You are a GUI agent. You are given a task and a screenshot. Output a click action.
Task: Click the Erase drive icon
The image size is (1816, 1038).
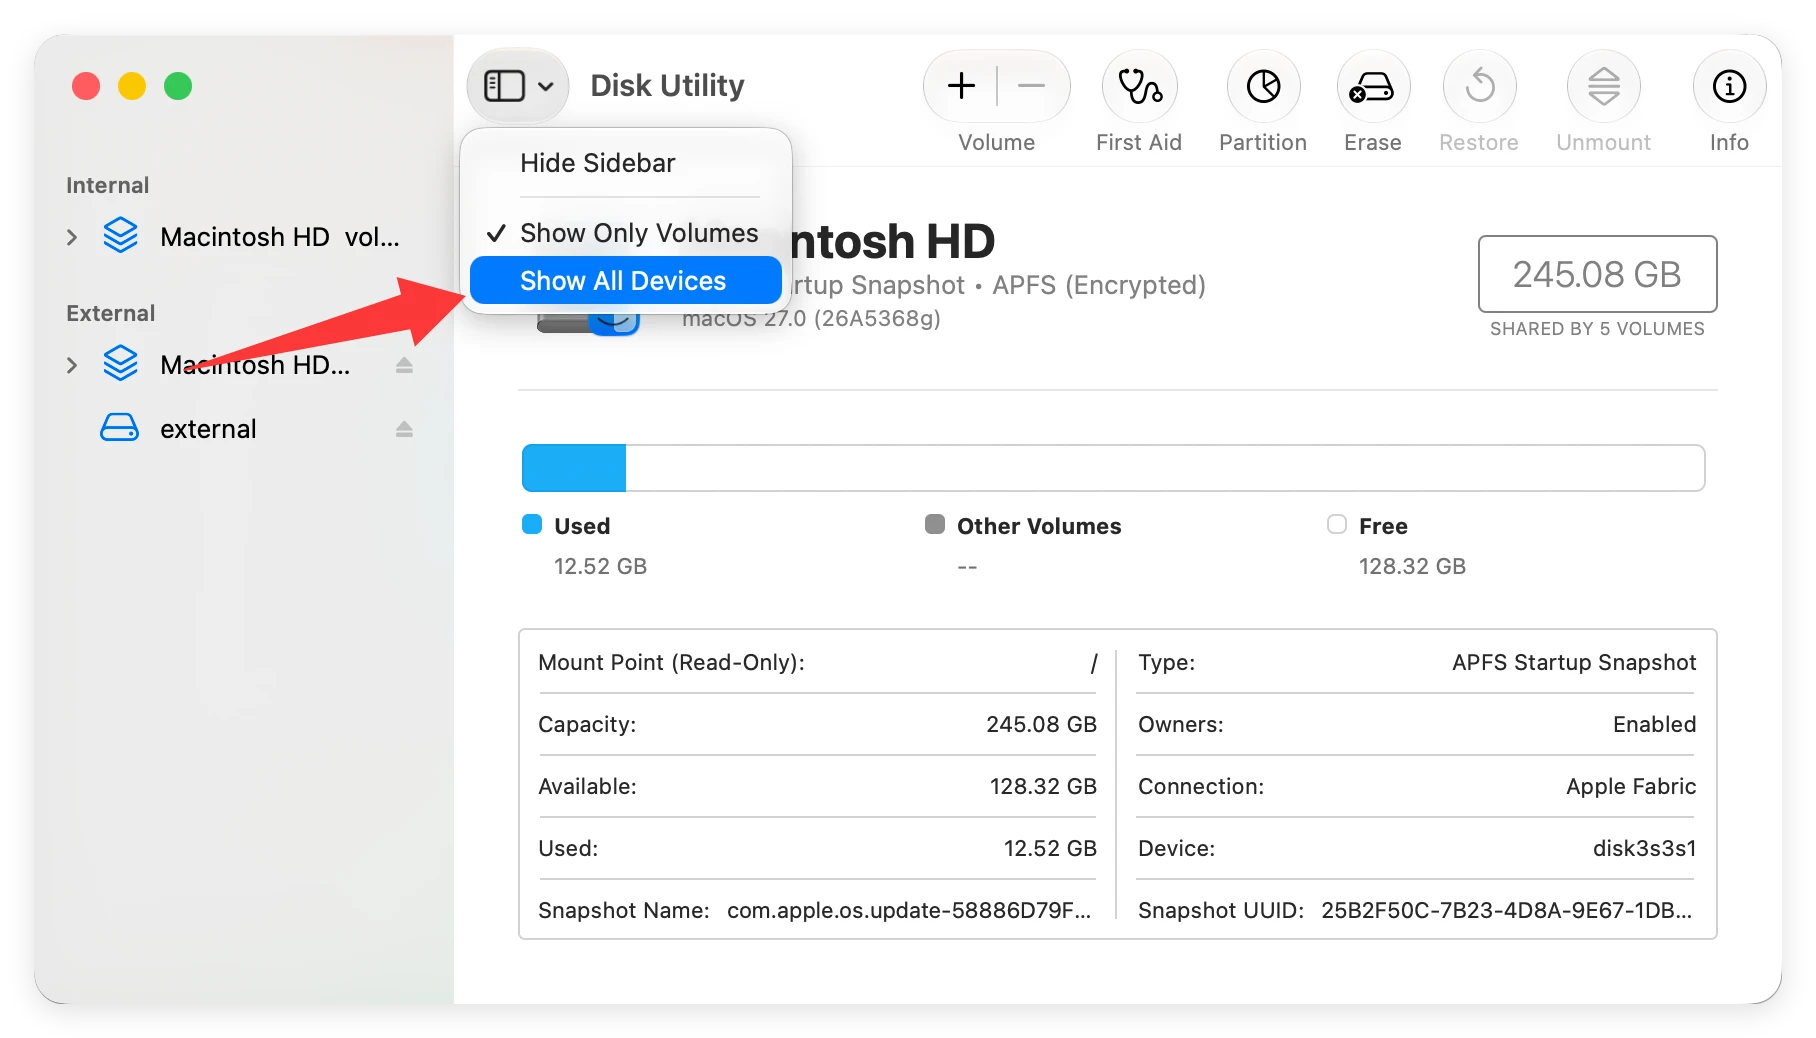coord(1372,86)
